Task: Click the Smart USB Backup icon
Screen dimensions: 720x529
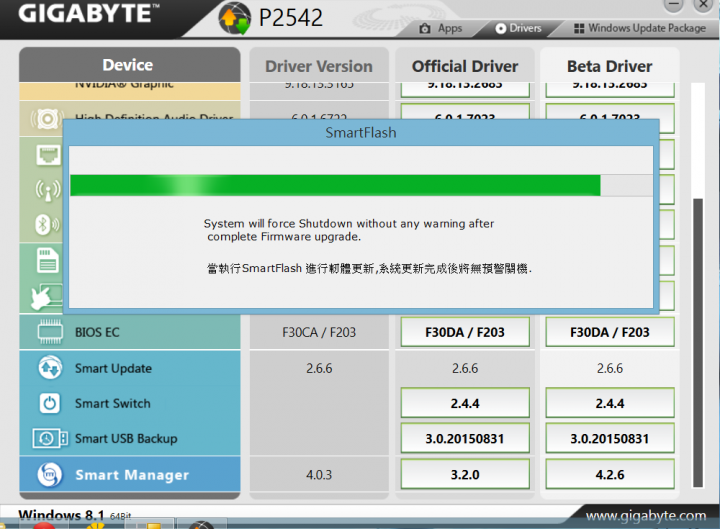Action: pos(50,439)
